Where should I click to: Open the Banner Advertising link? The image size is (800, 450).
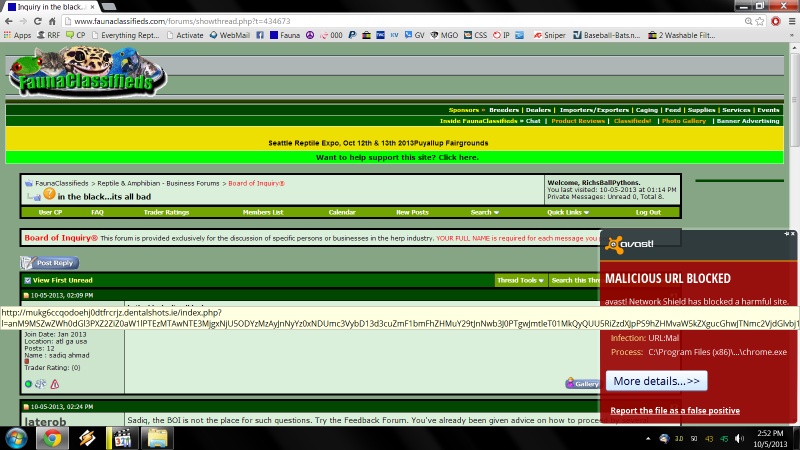[x=748, y=121]
